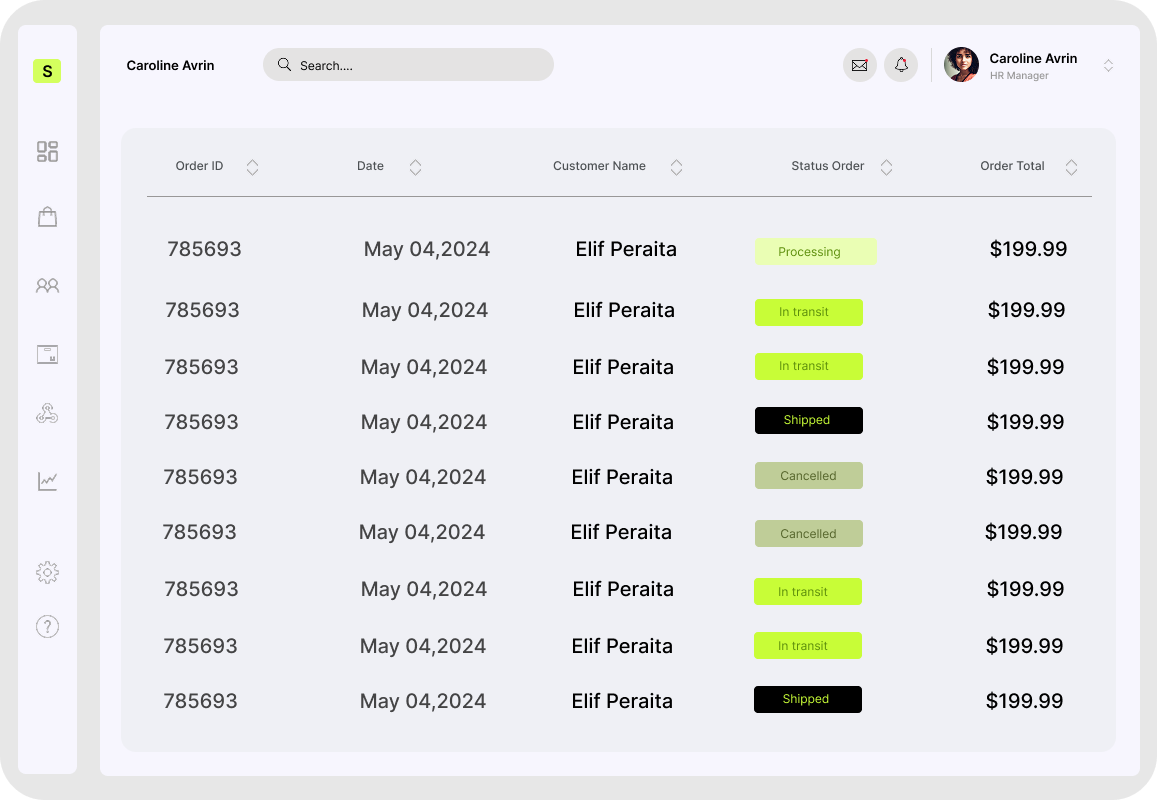Open the shopping bag icon in sidebar
This screenshot has width=1157, height=800.
coord(47,217)
